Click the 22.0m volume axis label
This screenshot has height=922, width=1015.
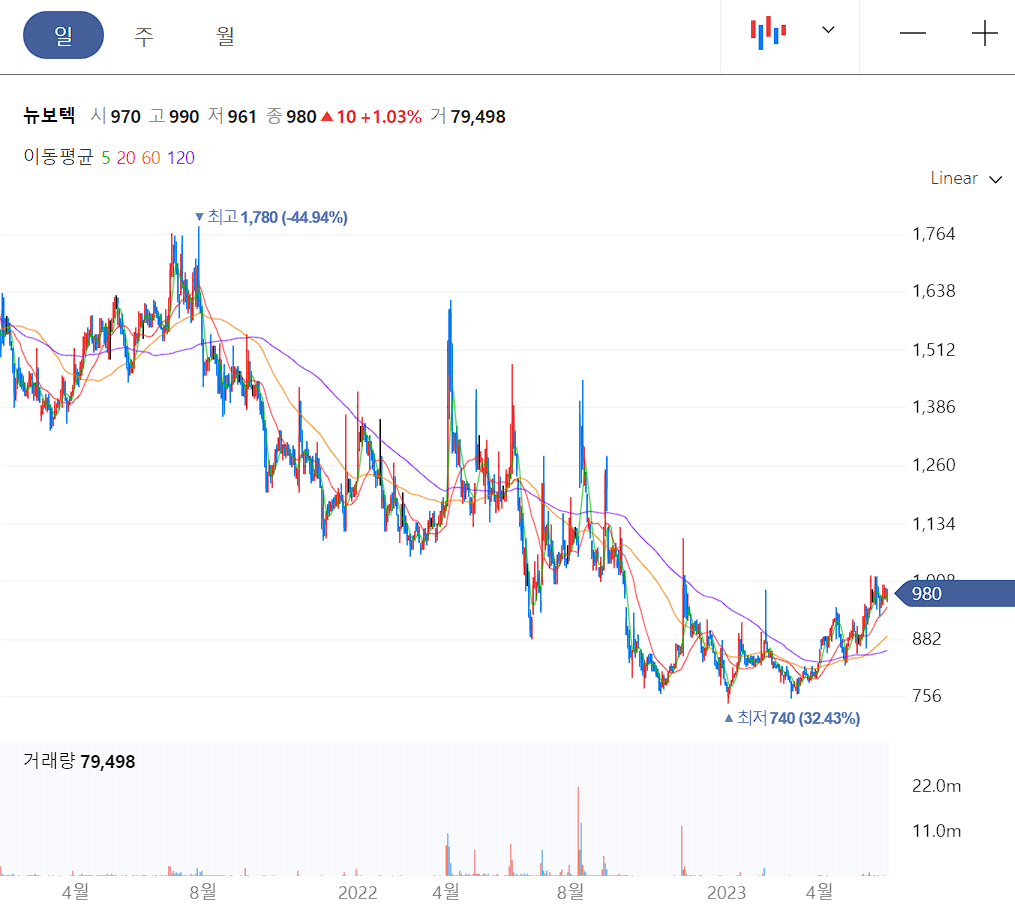(936, 786)
